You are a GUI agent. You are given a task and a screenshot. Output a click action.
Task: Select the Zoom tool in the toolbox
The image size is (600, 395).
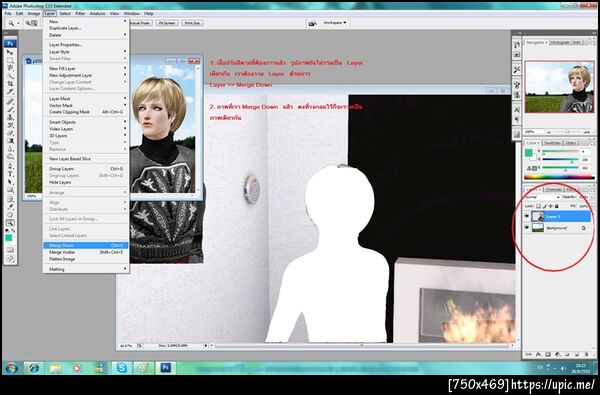point(10,223)
